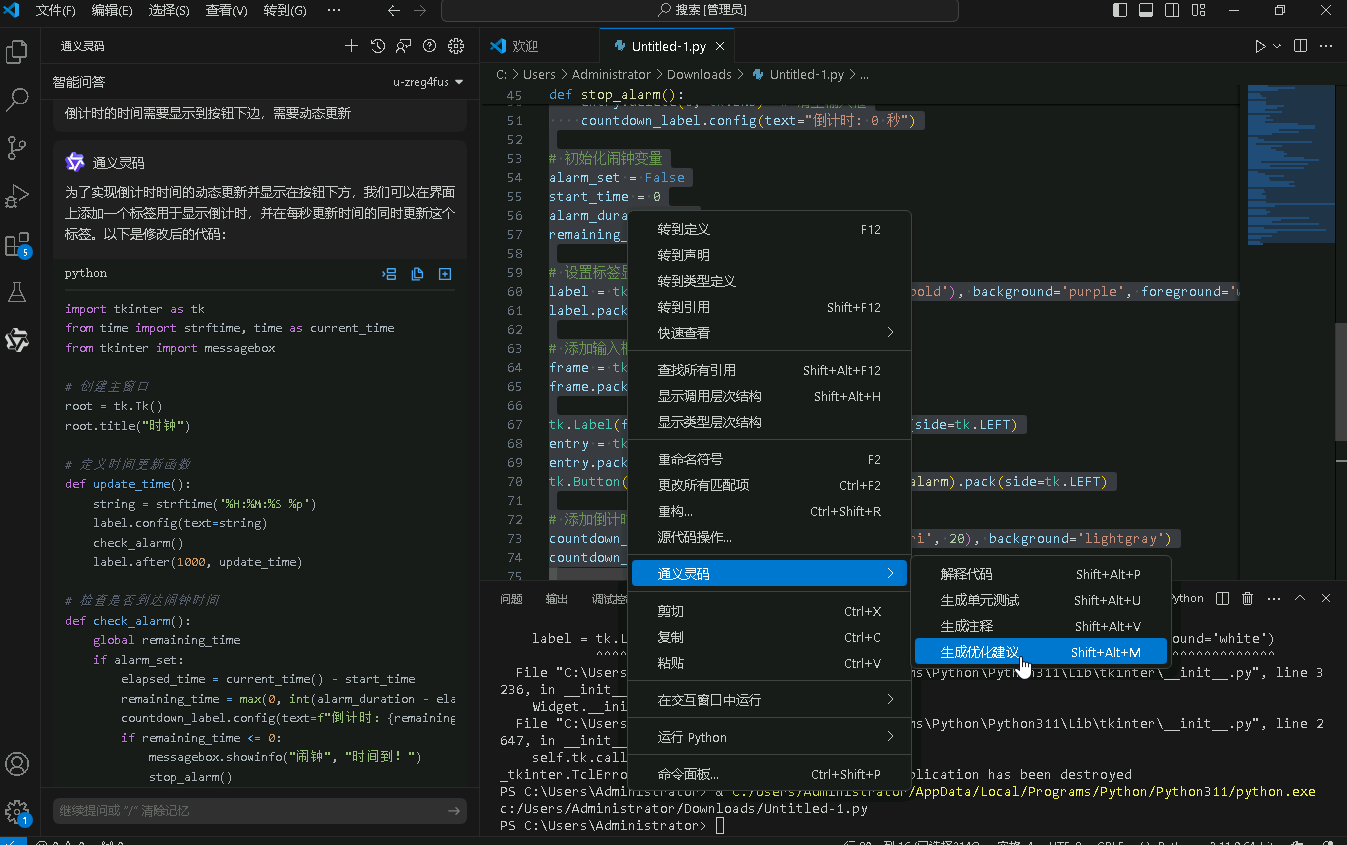Select 生成单元测试 from the submenu
1347x845 pixels.
pos(980,600)
